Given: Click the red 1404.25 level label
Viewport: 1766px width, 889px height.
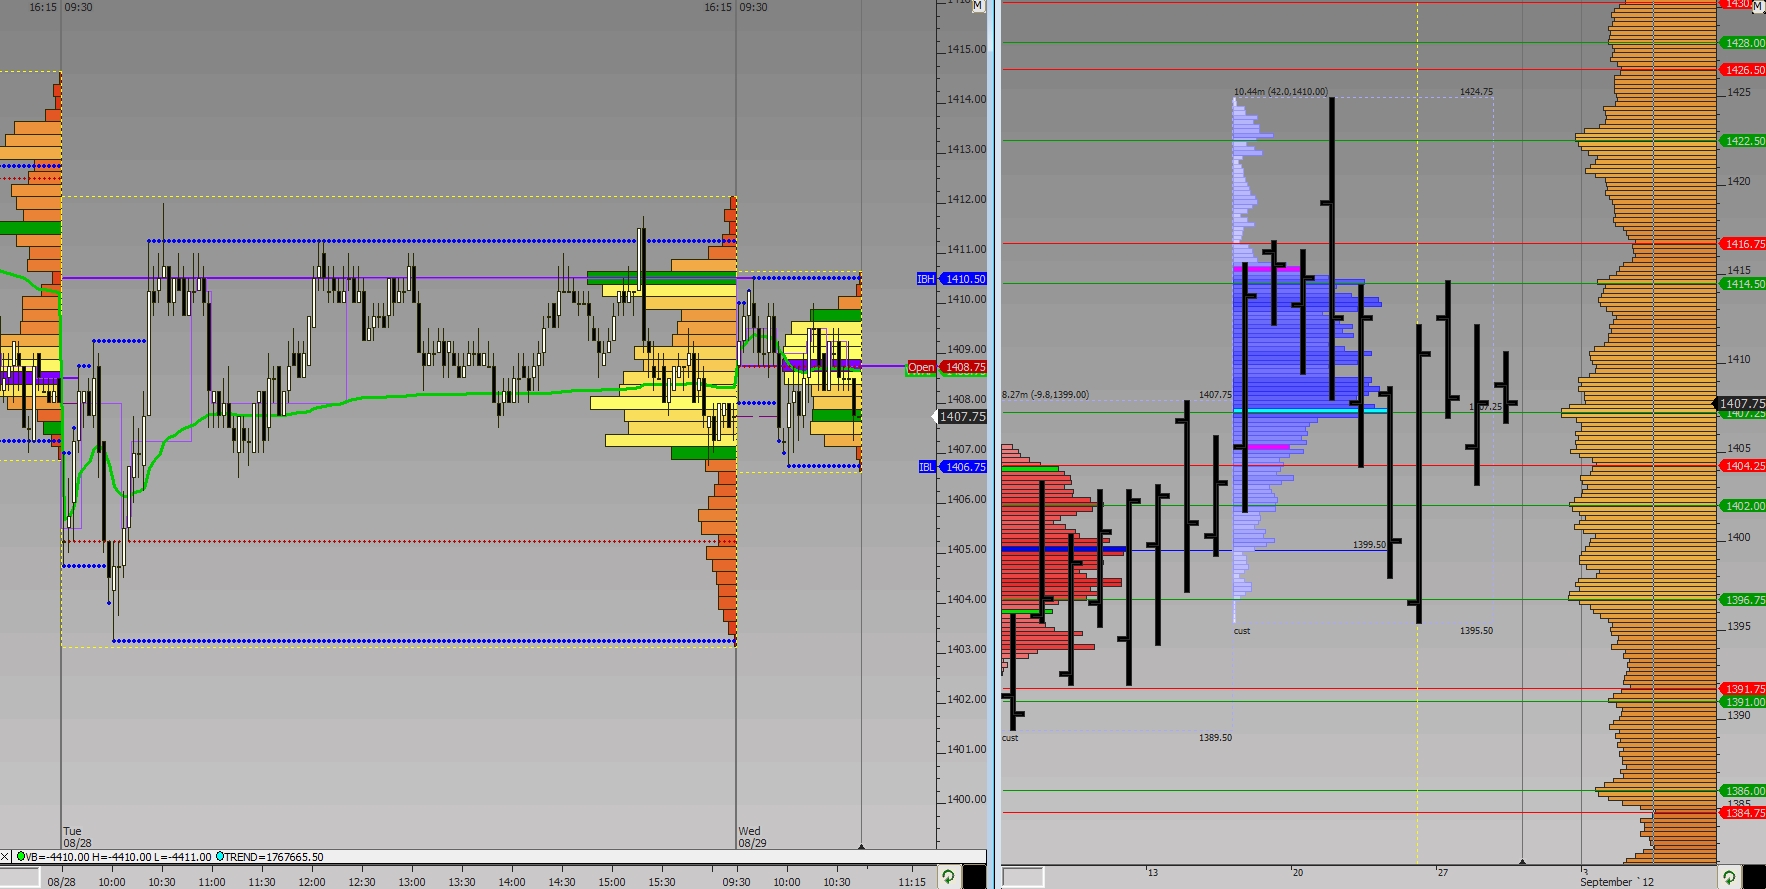Looking at the screenshot, I should pos(1743,466).
